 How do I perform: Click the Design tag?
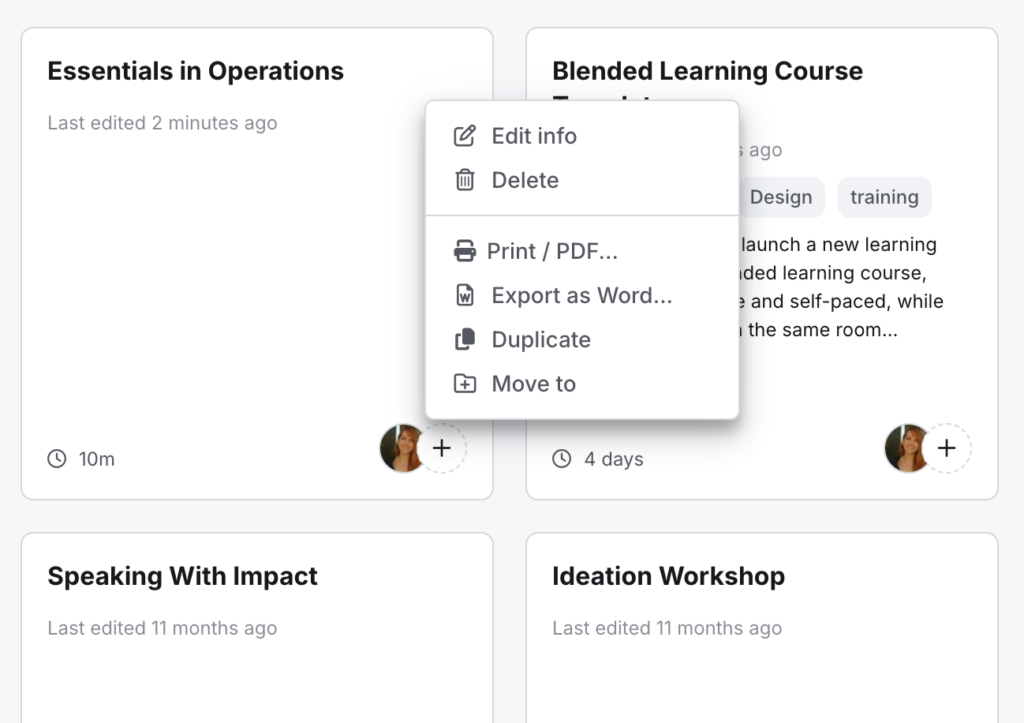tap(781, 197)
